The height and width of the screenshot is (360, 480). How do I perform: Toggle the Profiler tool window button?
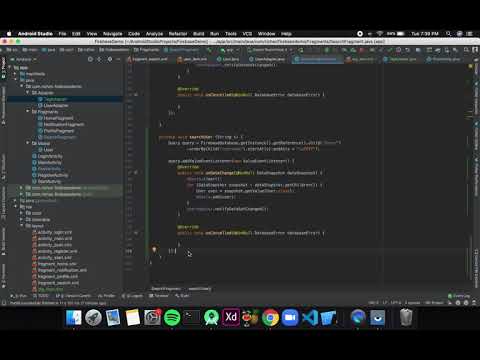tap(106, 296)
